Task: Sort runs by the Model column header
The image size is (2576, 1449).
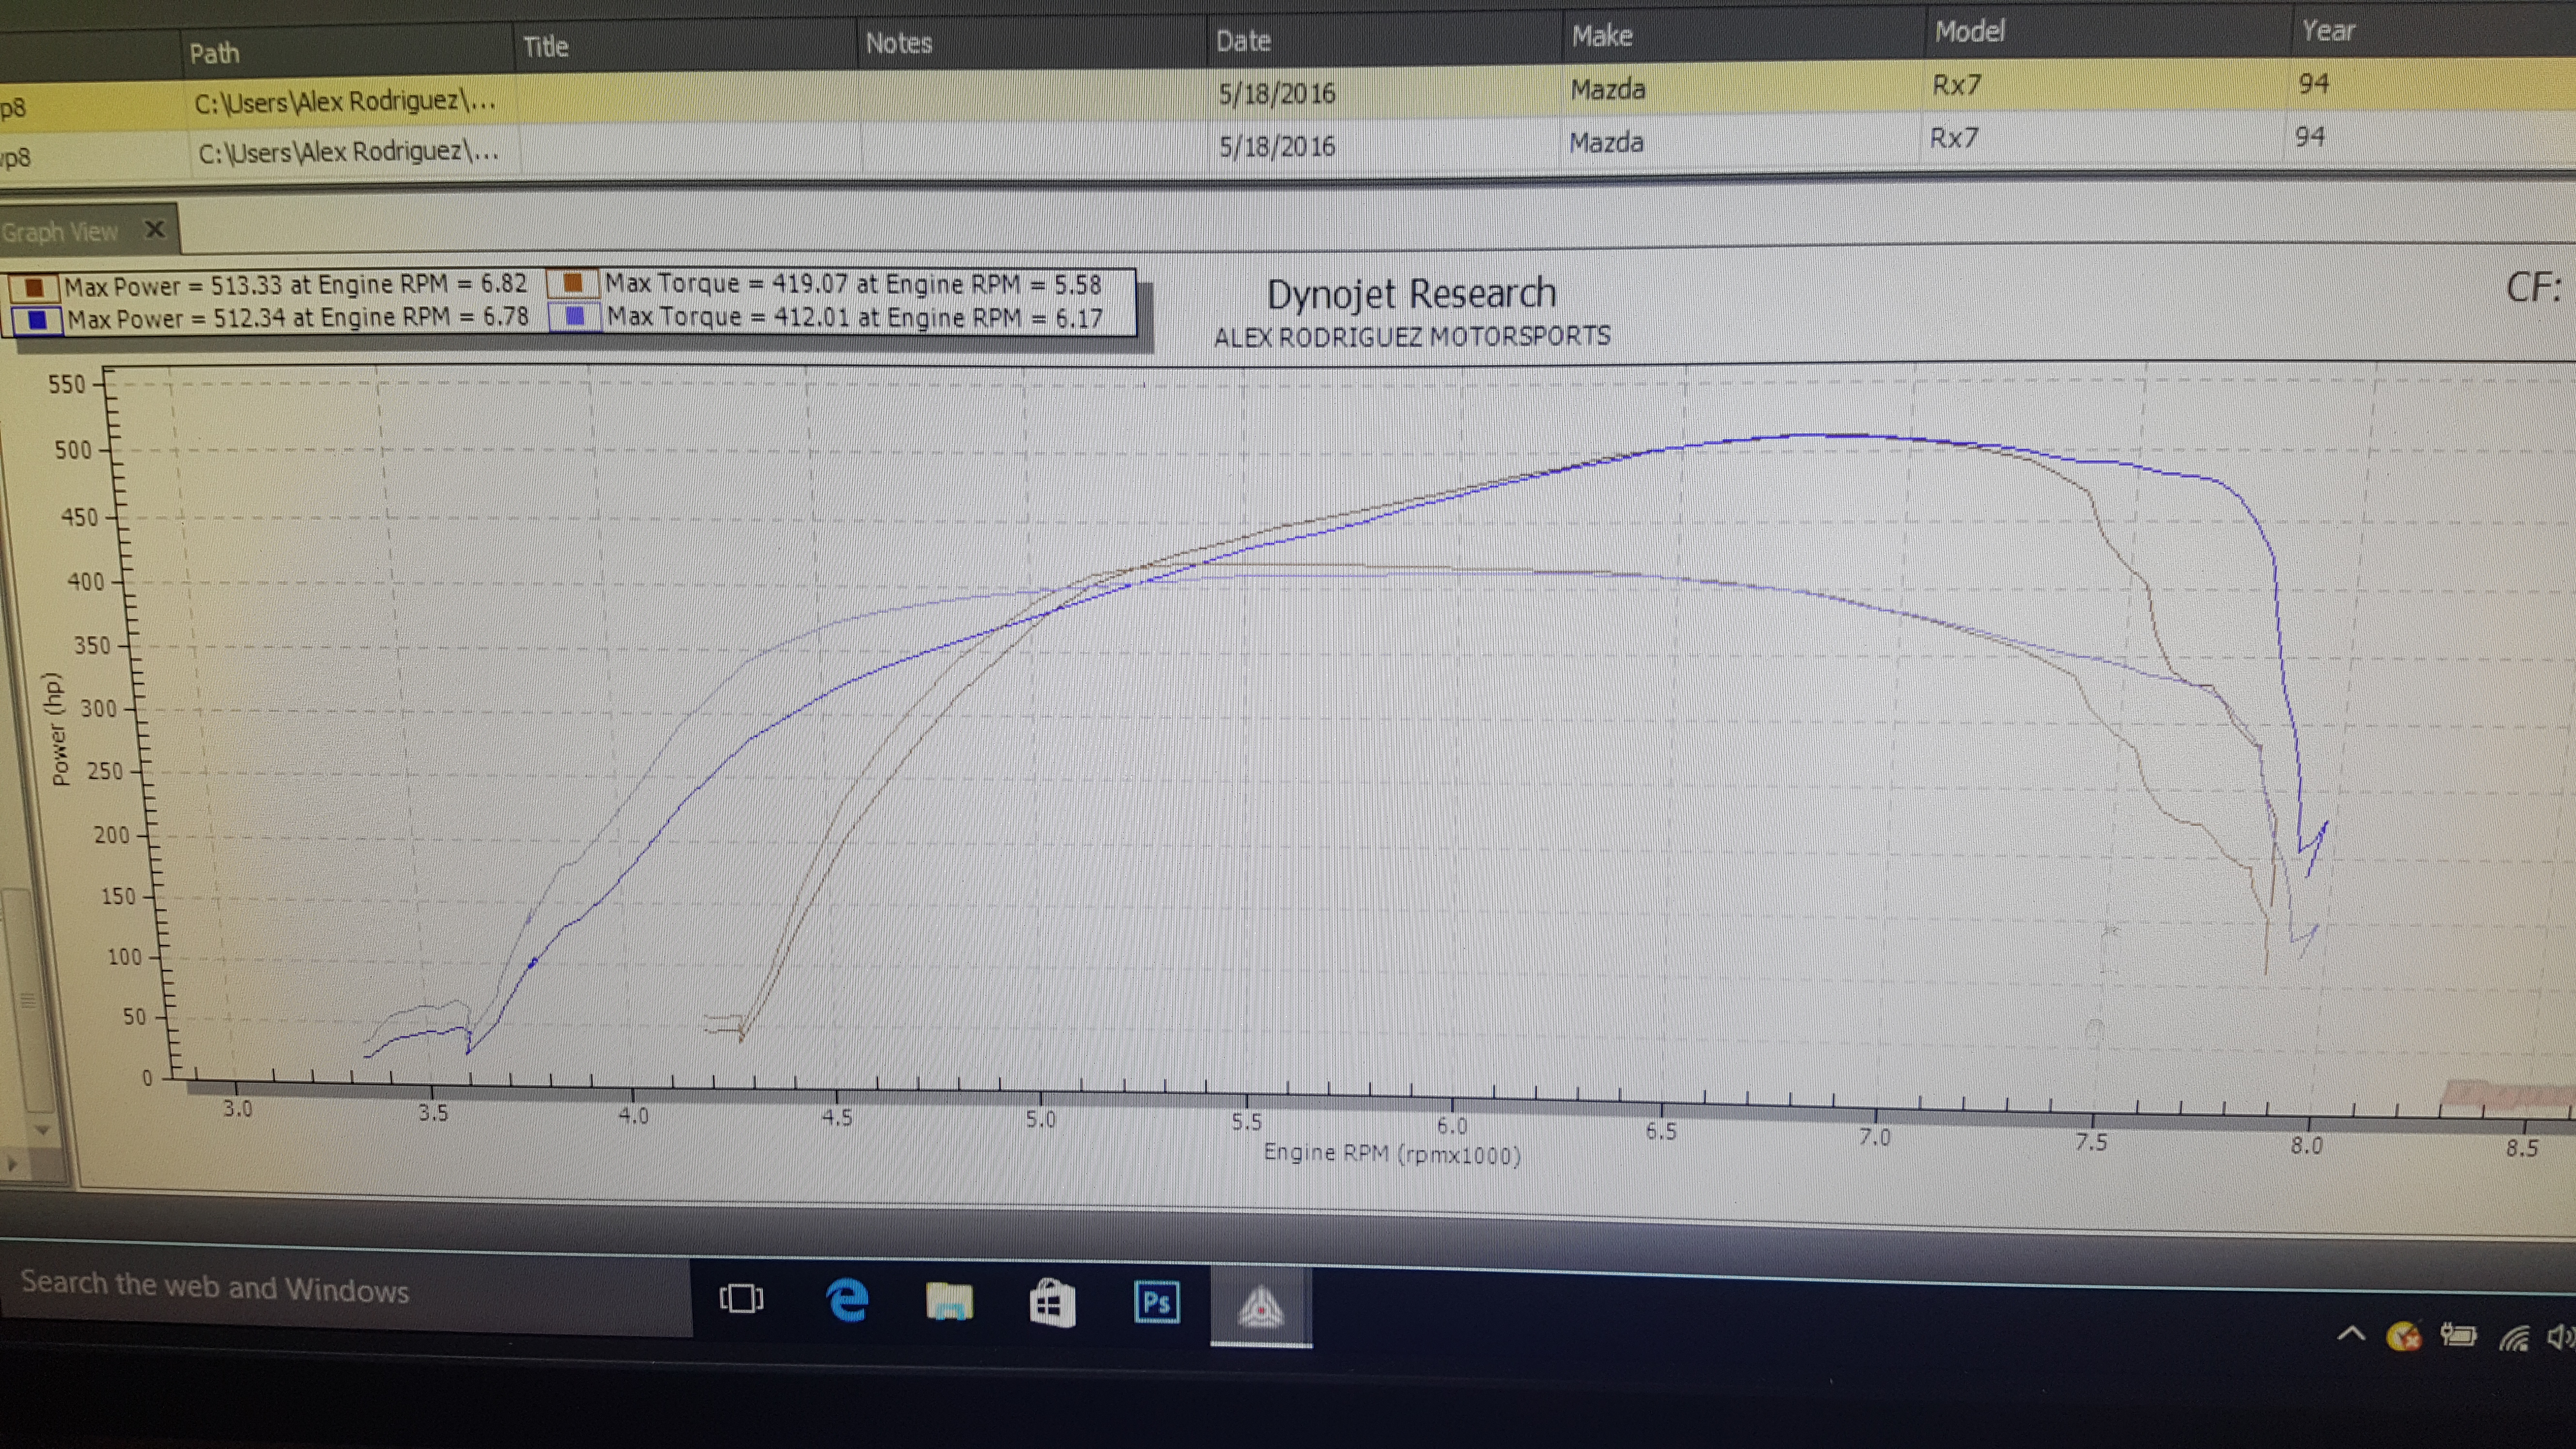Action: (1970, 31)
